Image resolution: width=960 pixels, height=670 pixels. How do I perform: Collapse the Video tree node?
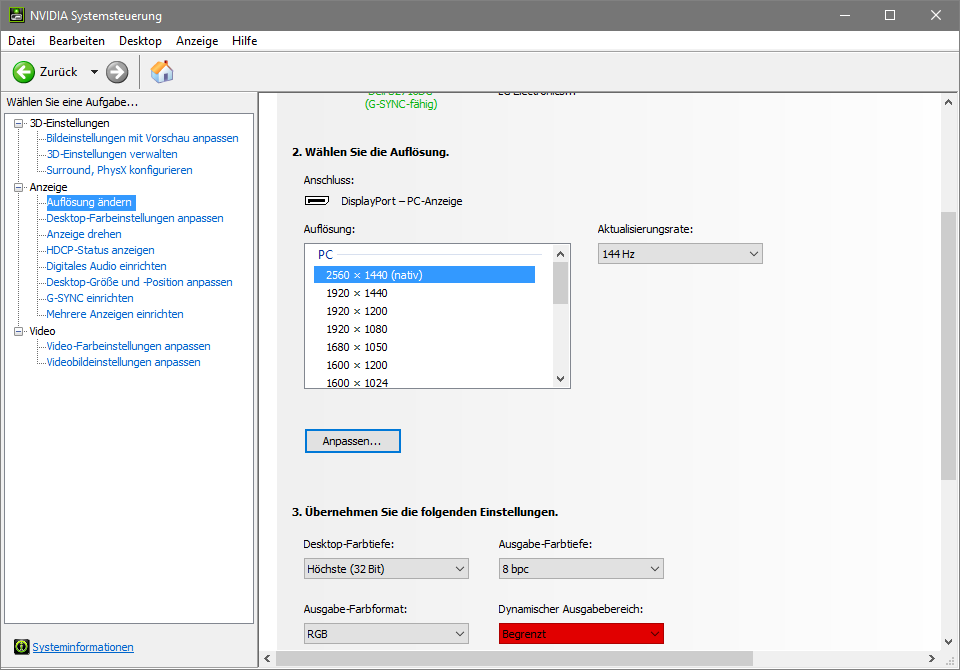click(x=19, y=331)
